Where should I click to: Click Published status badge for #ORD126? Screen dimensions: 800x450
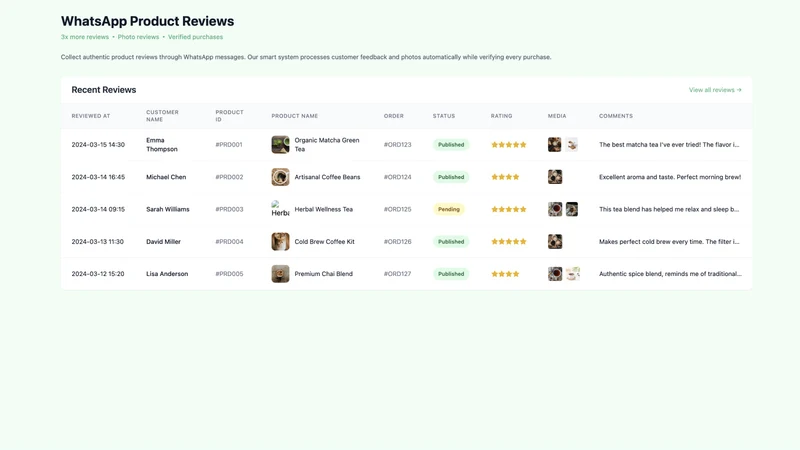[x=451, y=242]
